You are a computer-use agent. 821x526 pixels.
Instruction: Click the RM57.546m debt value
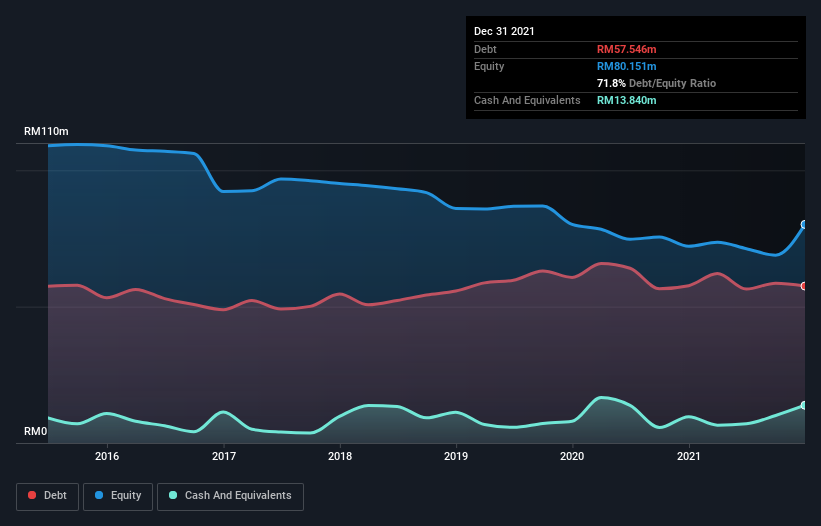tap(626, 49)
